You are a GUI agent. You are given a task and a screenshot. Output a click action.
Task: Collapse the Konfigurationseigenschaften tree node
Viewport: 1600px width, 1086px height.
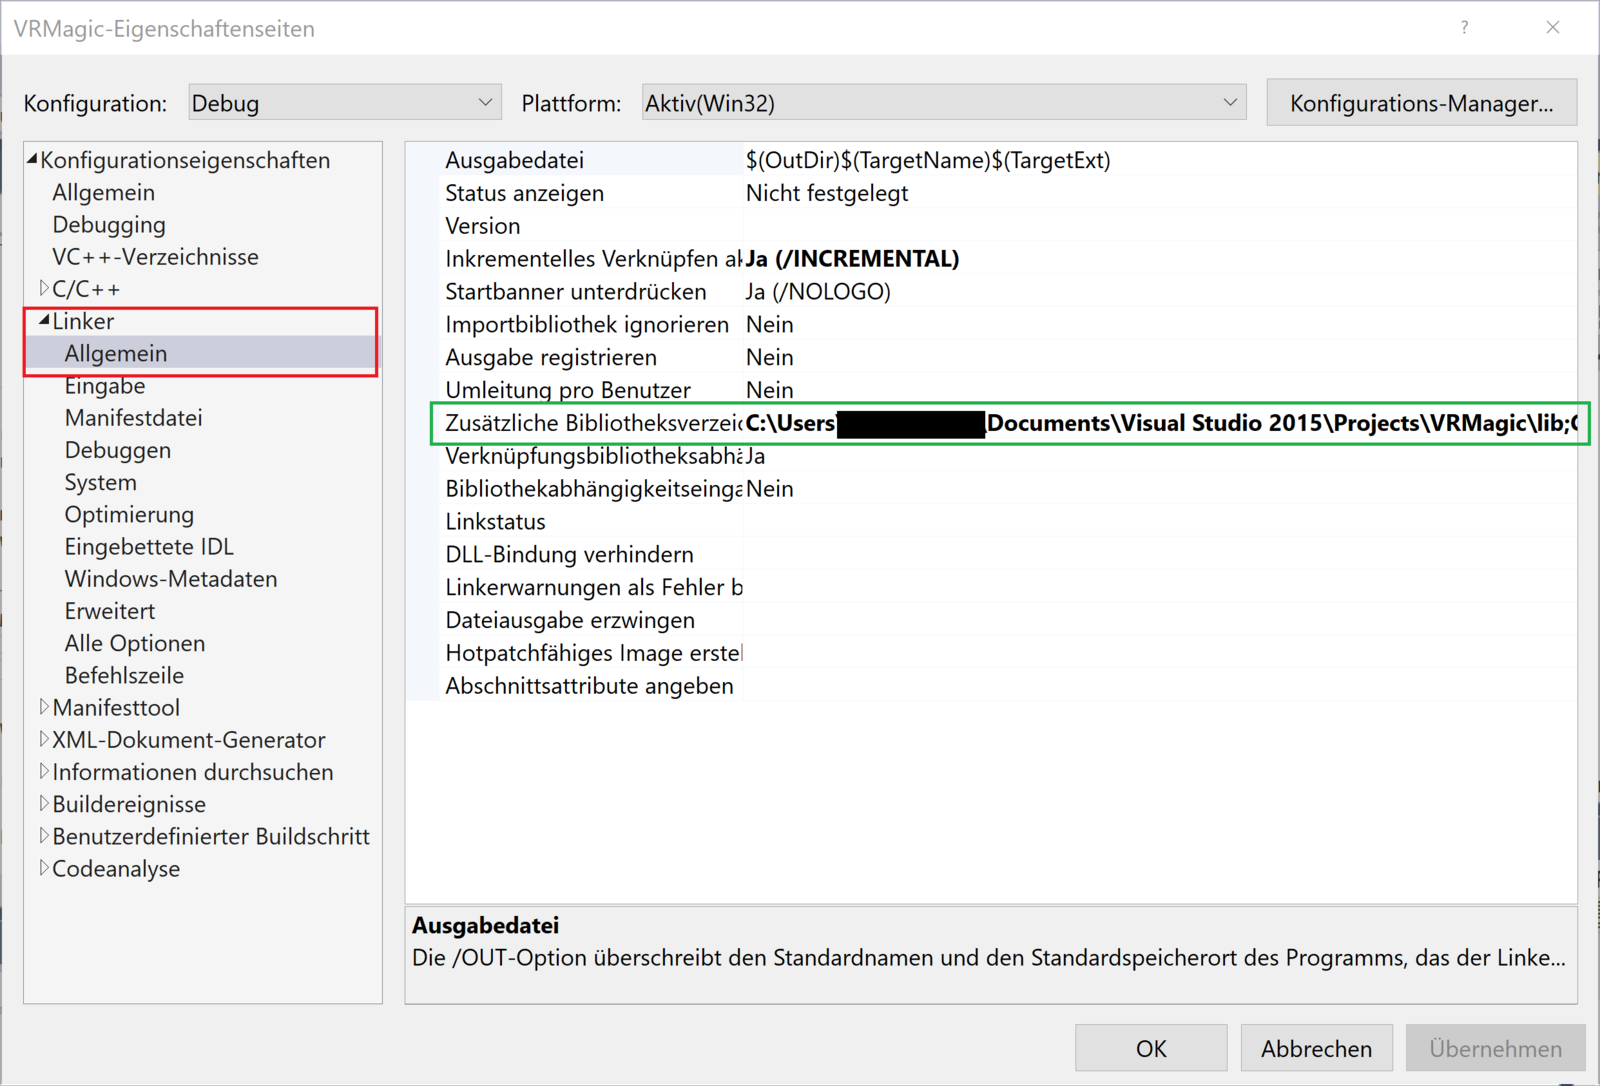coord(33,159)
